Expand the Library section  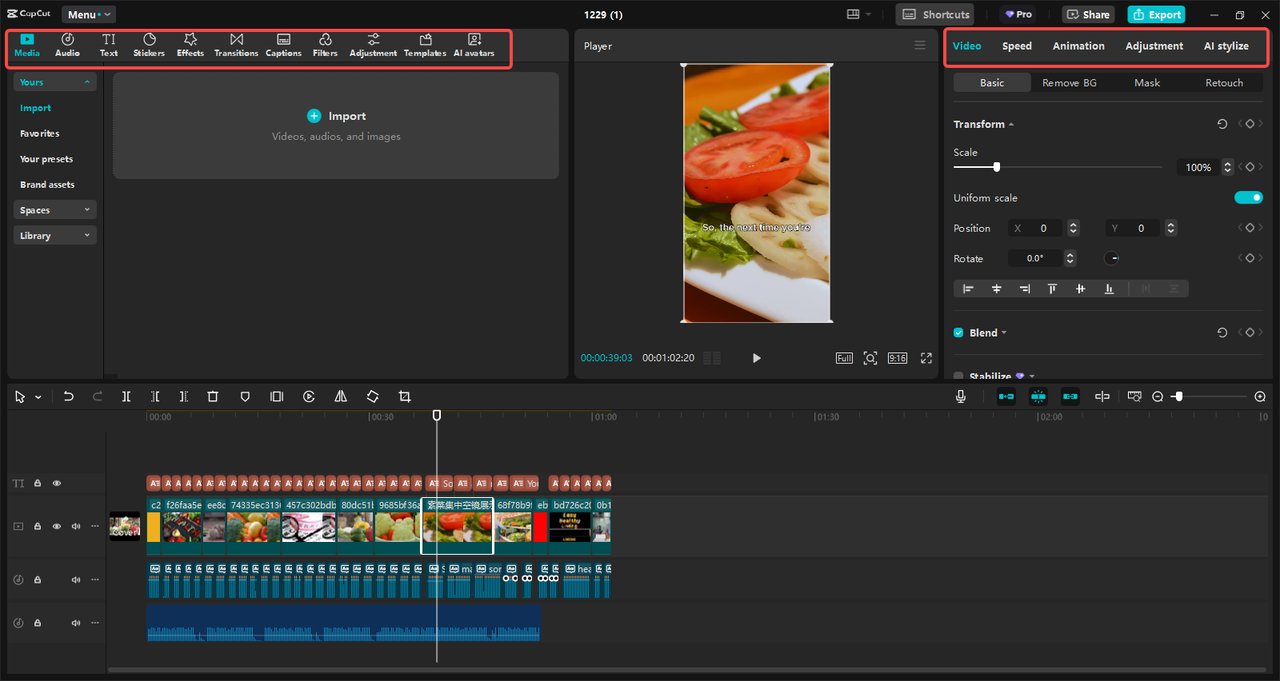point(55,236)
